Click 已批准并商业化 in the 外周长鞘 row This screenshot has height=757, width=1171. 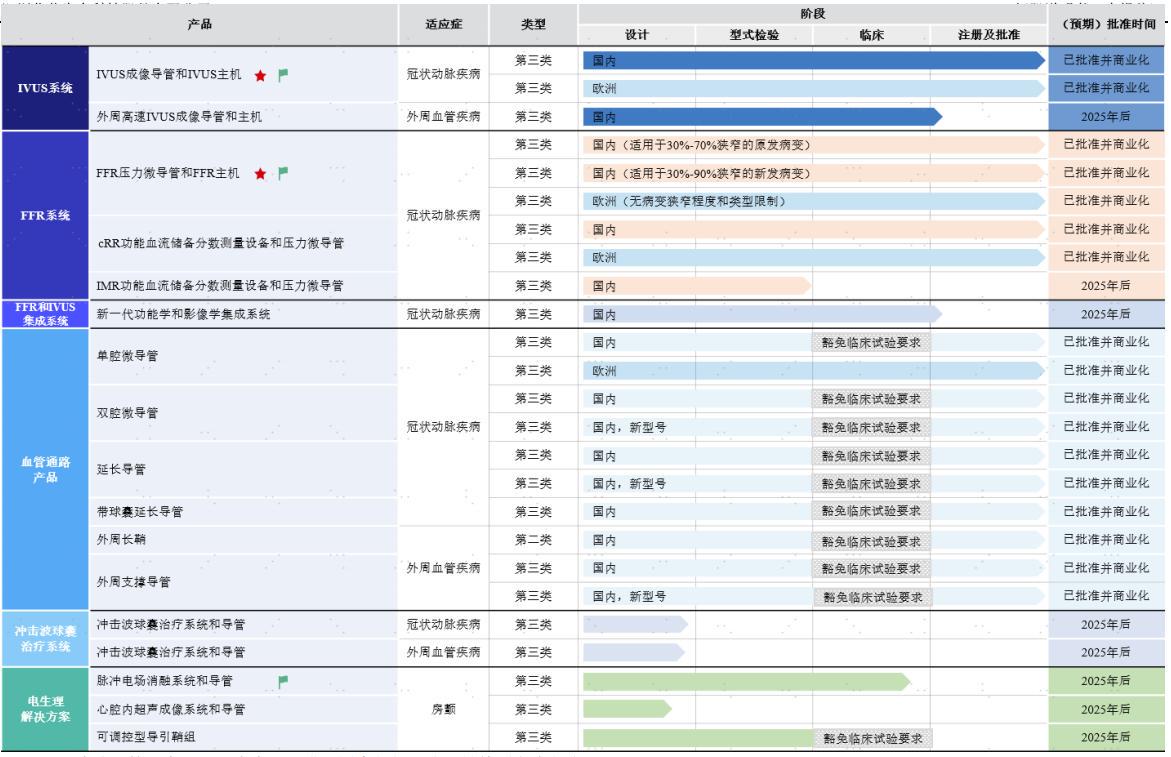(1106, 539)
